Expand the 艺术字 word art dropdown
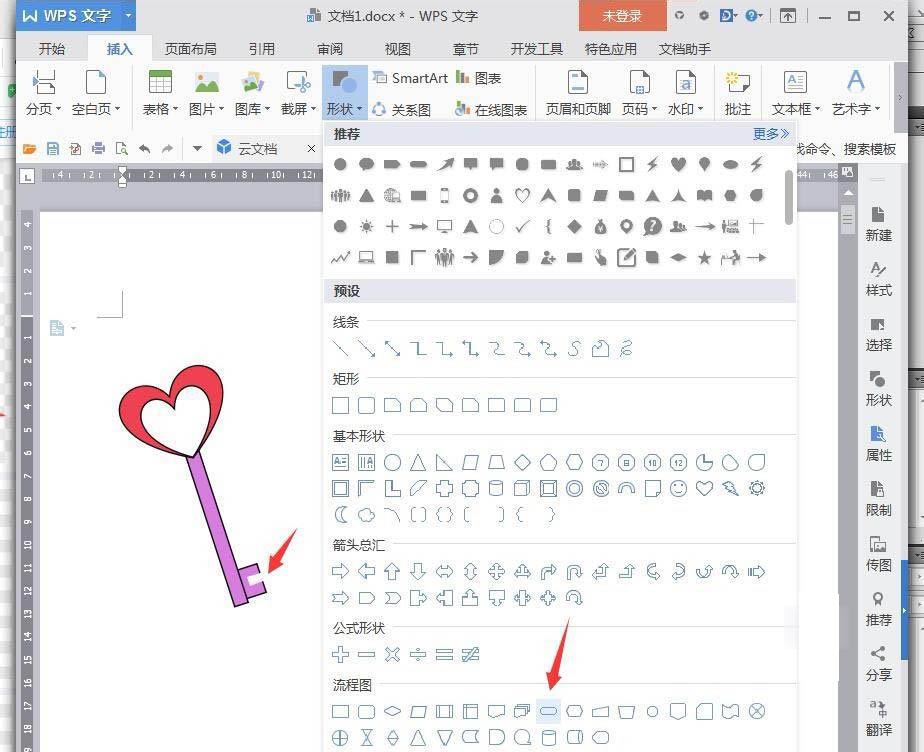924x752 pixels. pos(856,93)
